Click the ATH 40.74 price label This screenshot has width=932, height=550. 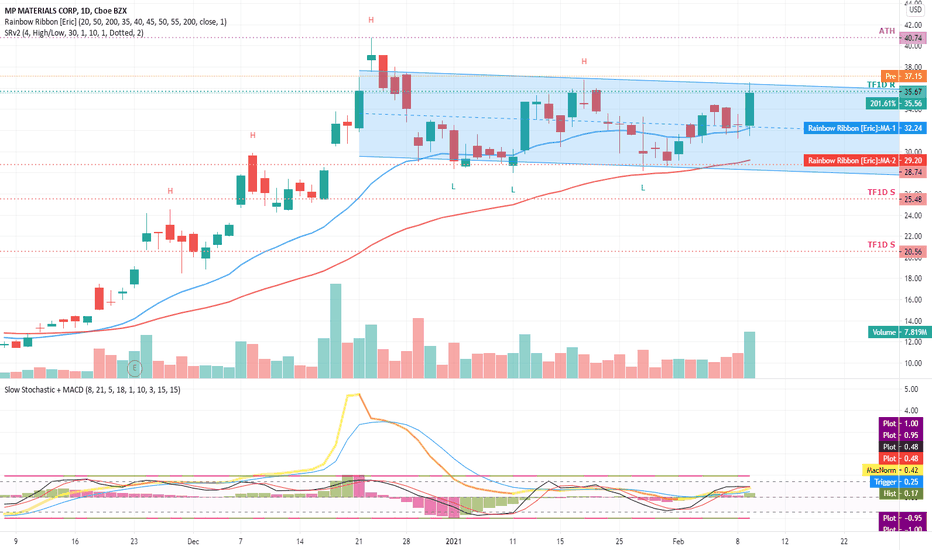tap(914, 38)
